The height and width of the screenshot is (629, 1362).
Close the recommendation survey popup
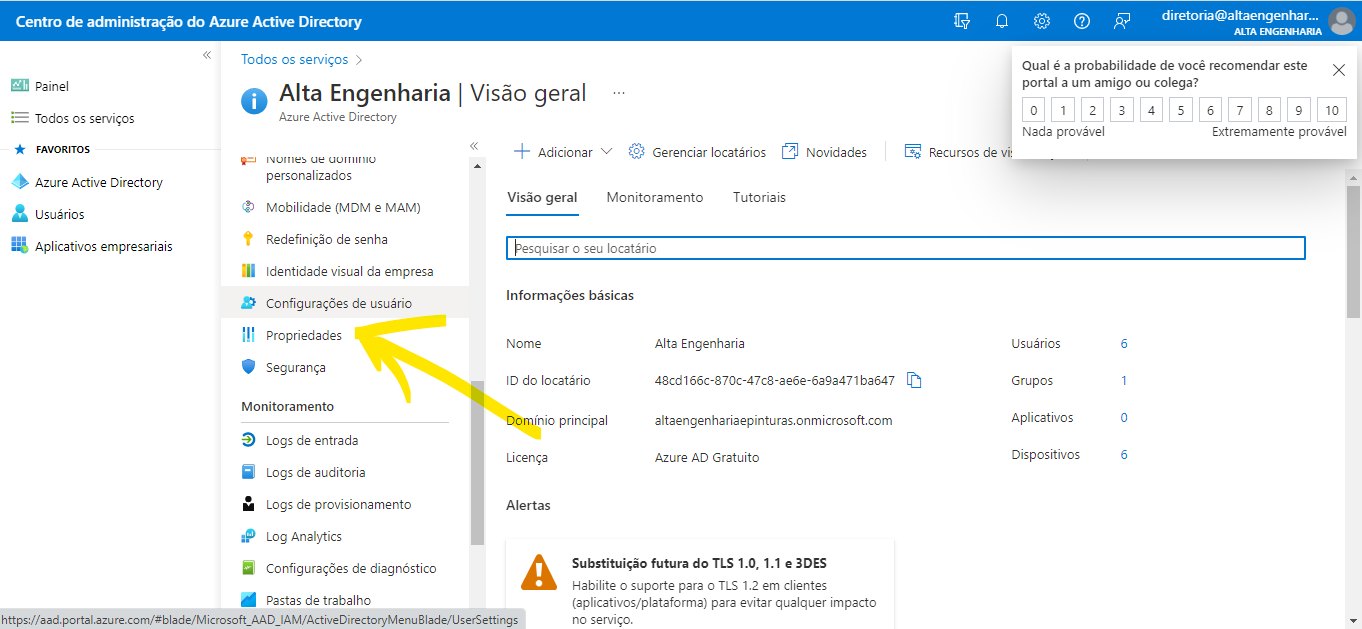(x=1339, y=69)
